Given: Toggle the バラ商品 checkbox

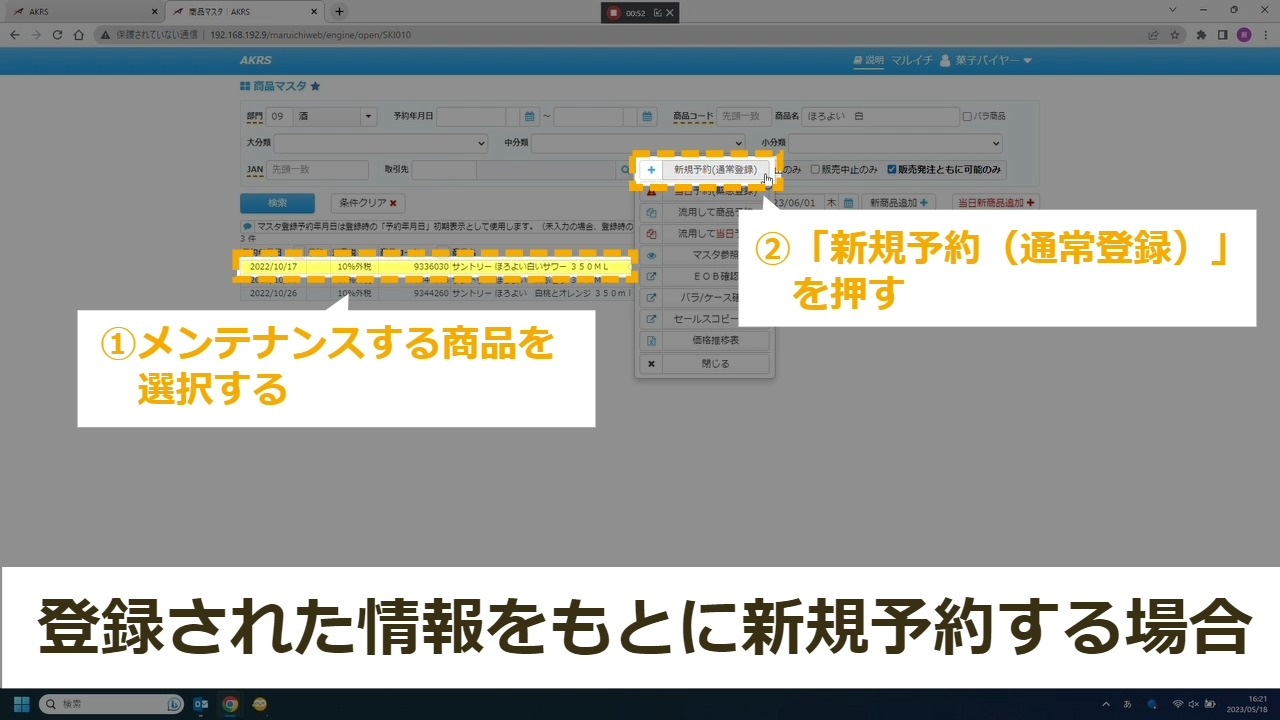Looking at the screenshot, I should tap(967, 117).
